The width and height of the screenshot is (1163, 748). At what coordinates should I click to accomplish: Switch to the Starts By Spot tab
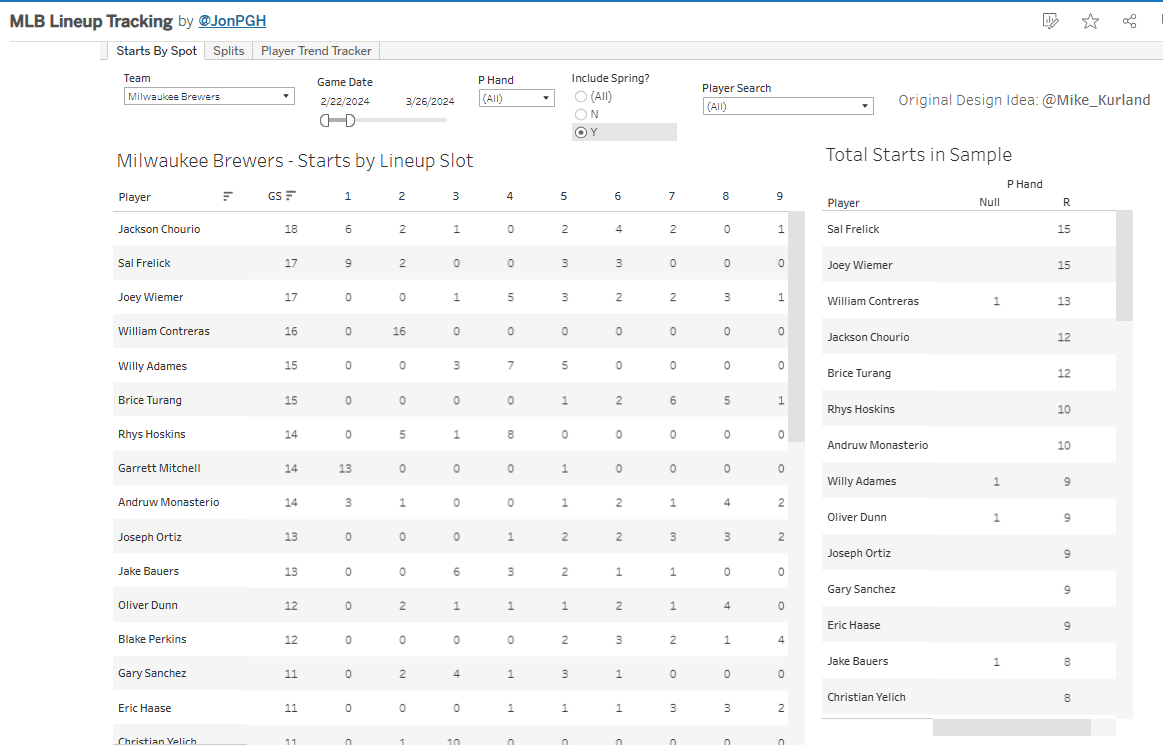(x=157, y=50)
